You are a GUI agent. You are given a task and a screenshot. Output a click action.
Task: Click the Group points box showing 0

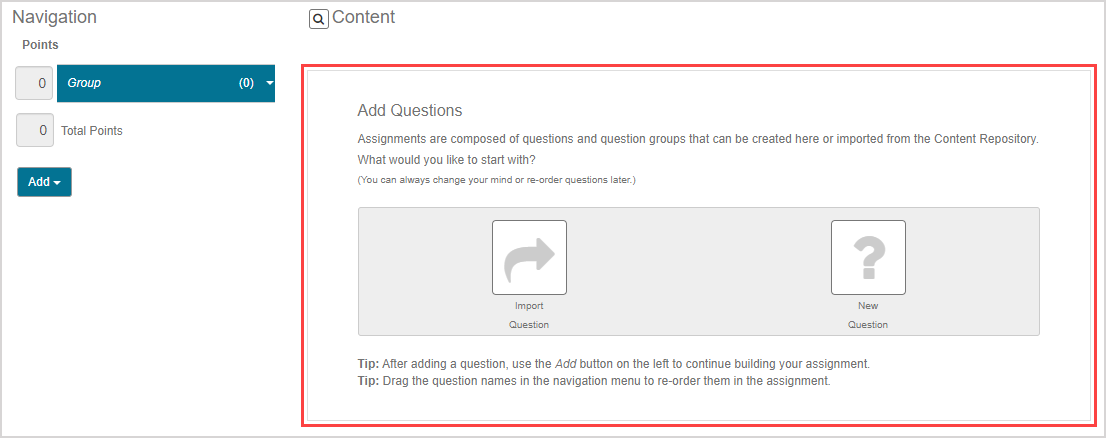coord(34,84)
